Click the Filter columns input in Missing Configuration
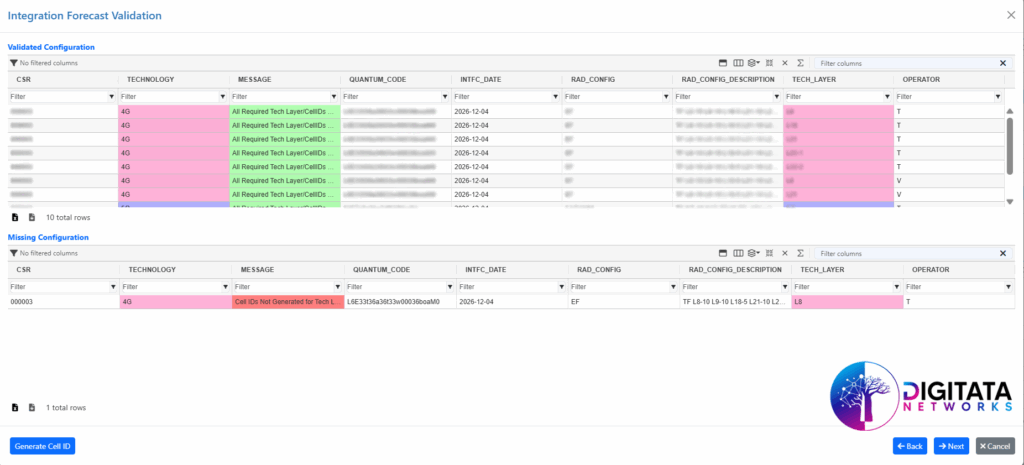This screenshot has width=1024, height=465. coord(905,254)
